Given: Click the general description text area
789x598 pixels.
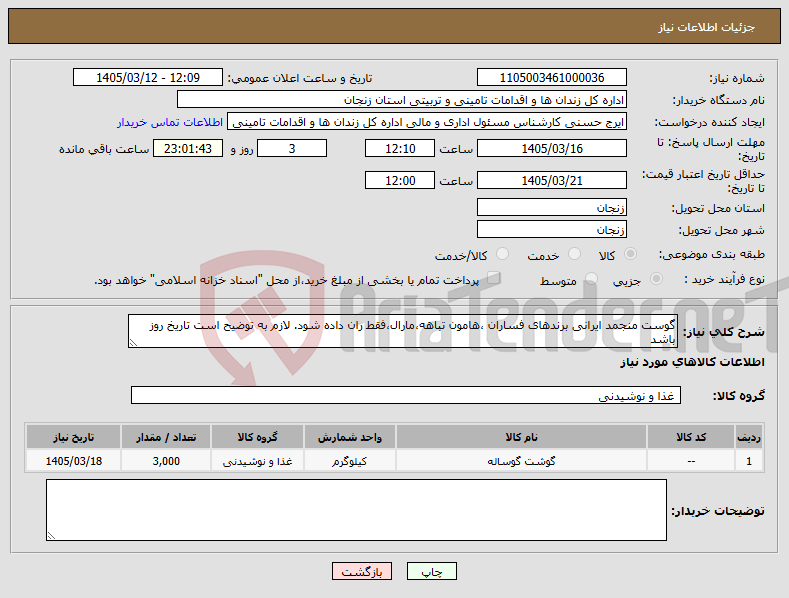Looking at the screenshot, I should coord(403,331).
